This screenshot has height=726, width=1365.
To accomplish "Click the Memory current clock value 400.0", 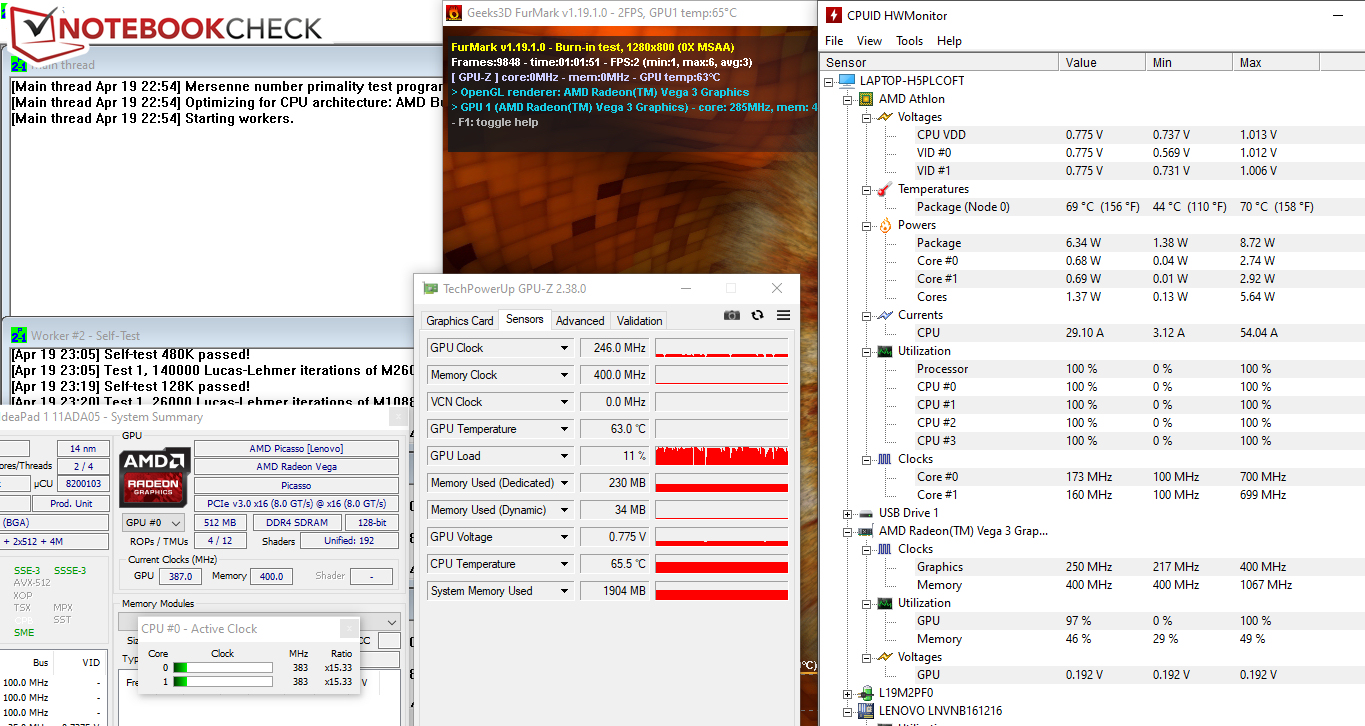I will point(271,576).
